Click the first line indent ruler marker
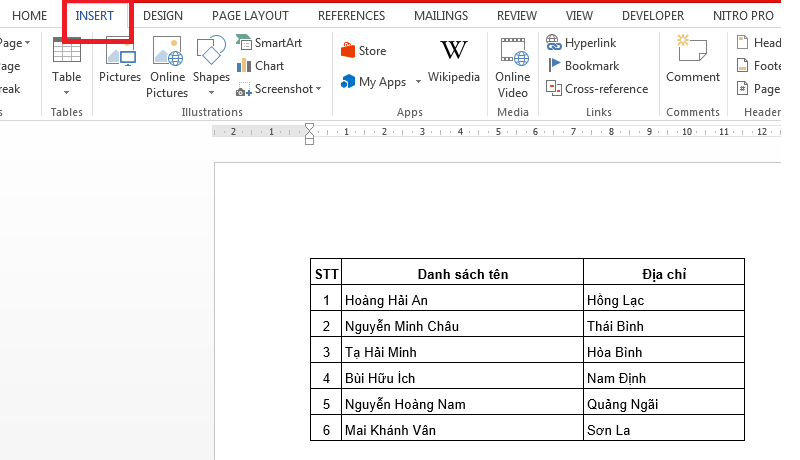This screenshot has height=460, width=800. point(309,127)
